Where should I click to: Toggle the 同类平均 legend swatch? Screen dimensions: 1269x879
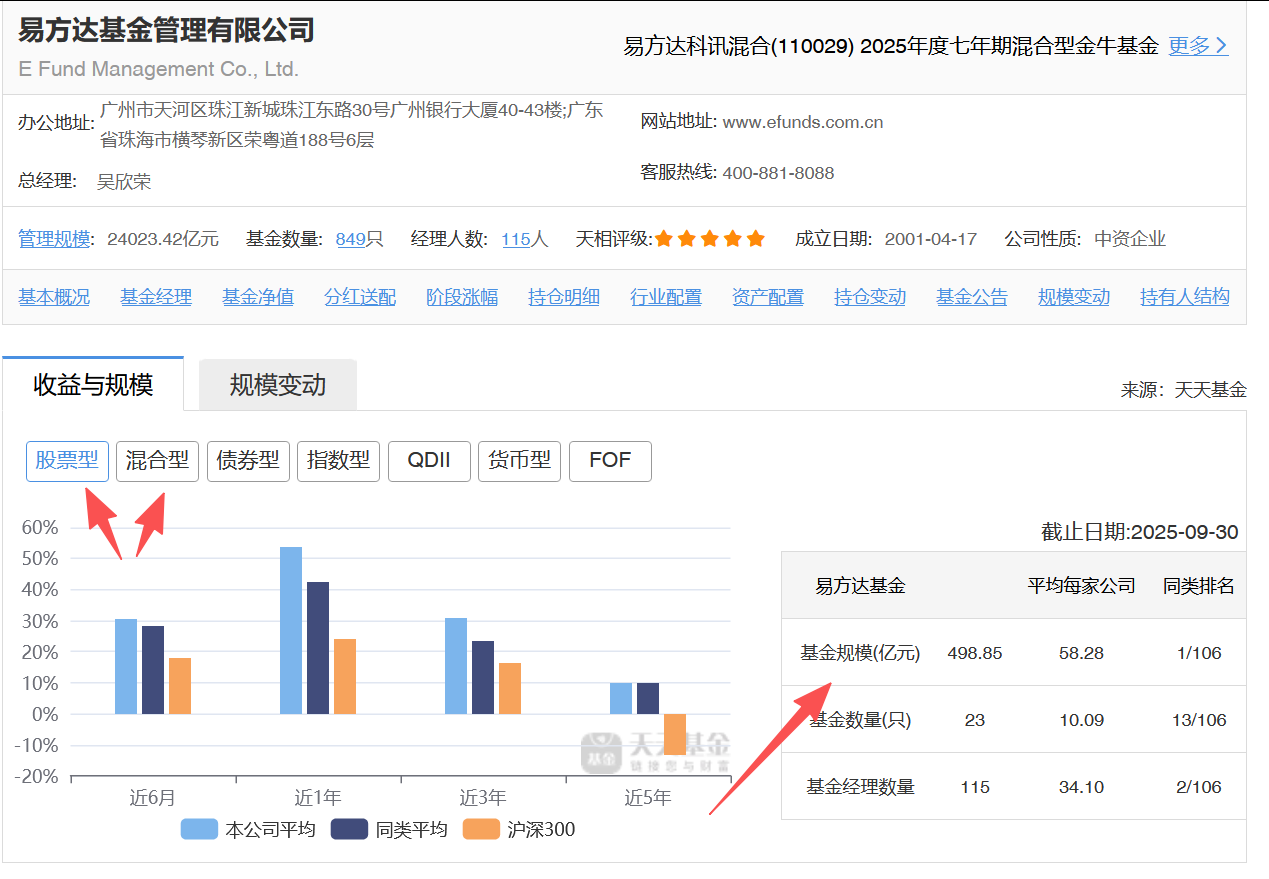(350, 829)
